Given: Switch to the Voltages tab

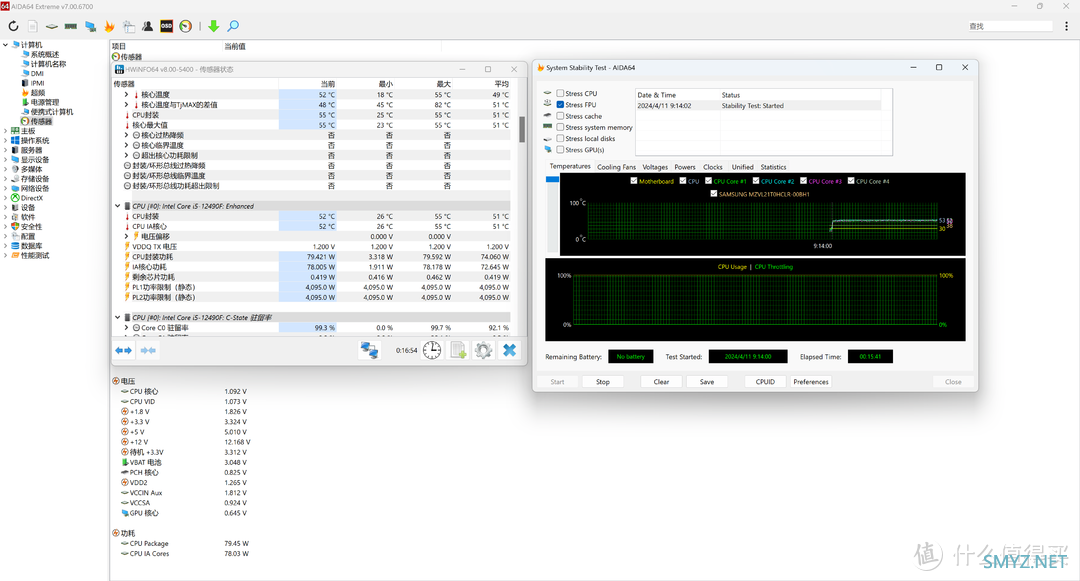Looking at the screenshot, I should point(655,167).
